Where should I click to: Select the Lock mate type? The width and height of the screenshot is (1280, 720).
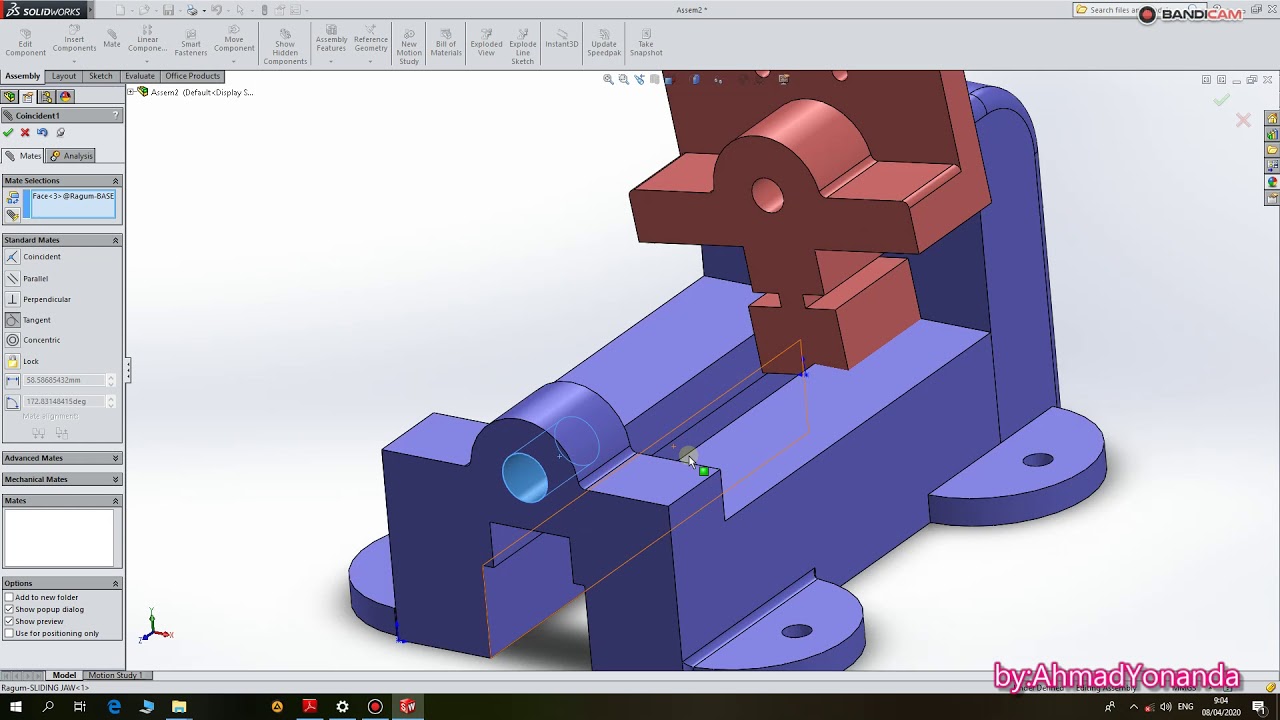22,361
